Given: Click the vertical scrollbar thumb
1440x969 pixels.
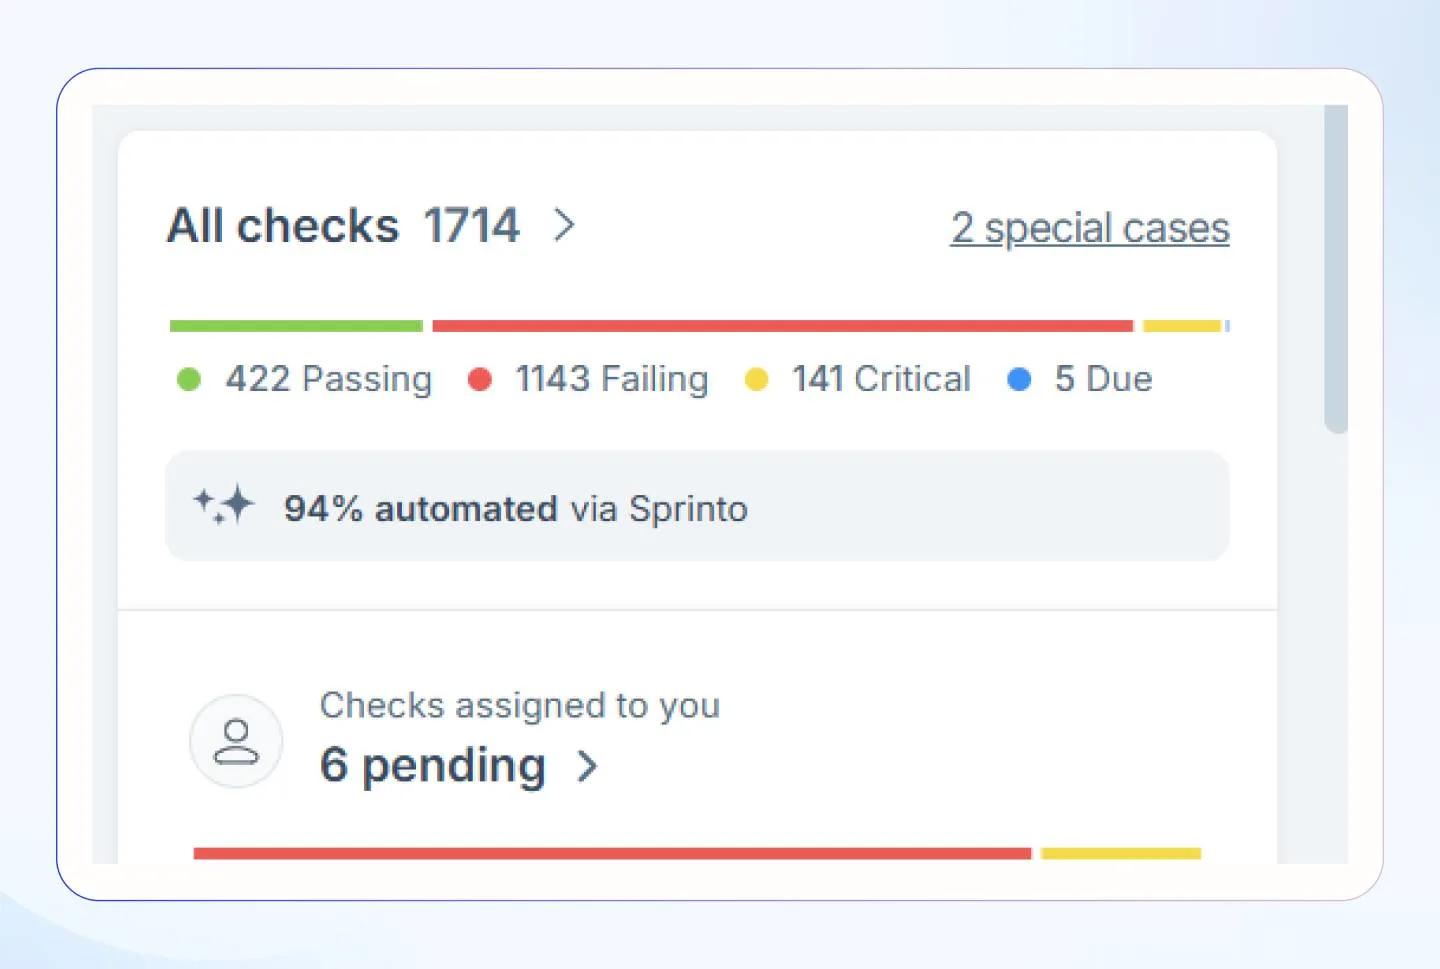Looking at the screenshot, I should [x=1335, y=270].
